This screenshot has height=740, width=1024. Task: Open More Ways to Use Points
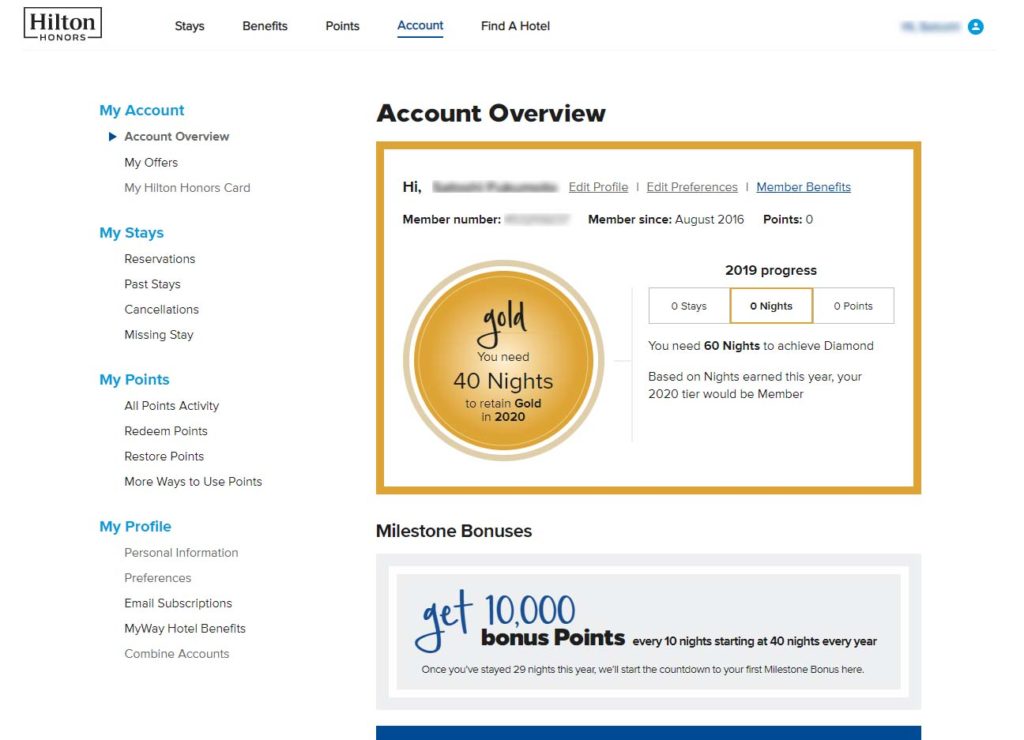point(193,482)
